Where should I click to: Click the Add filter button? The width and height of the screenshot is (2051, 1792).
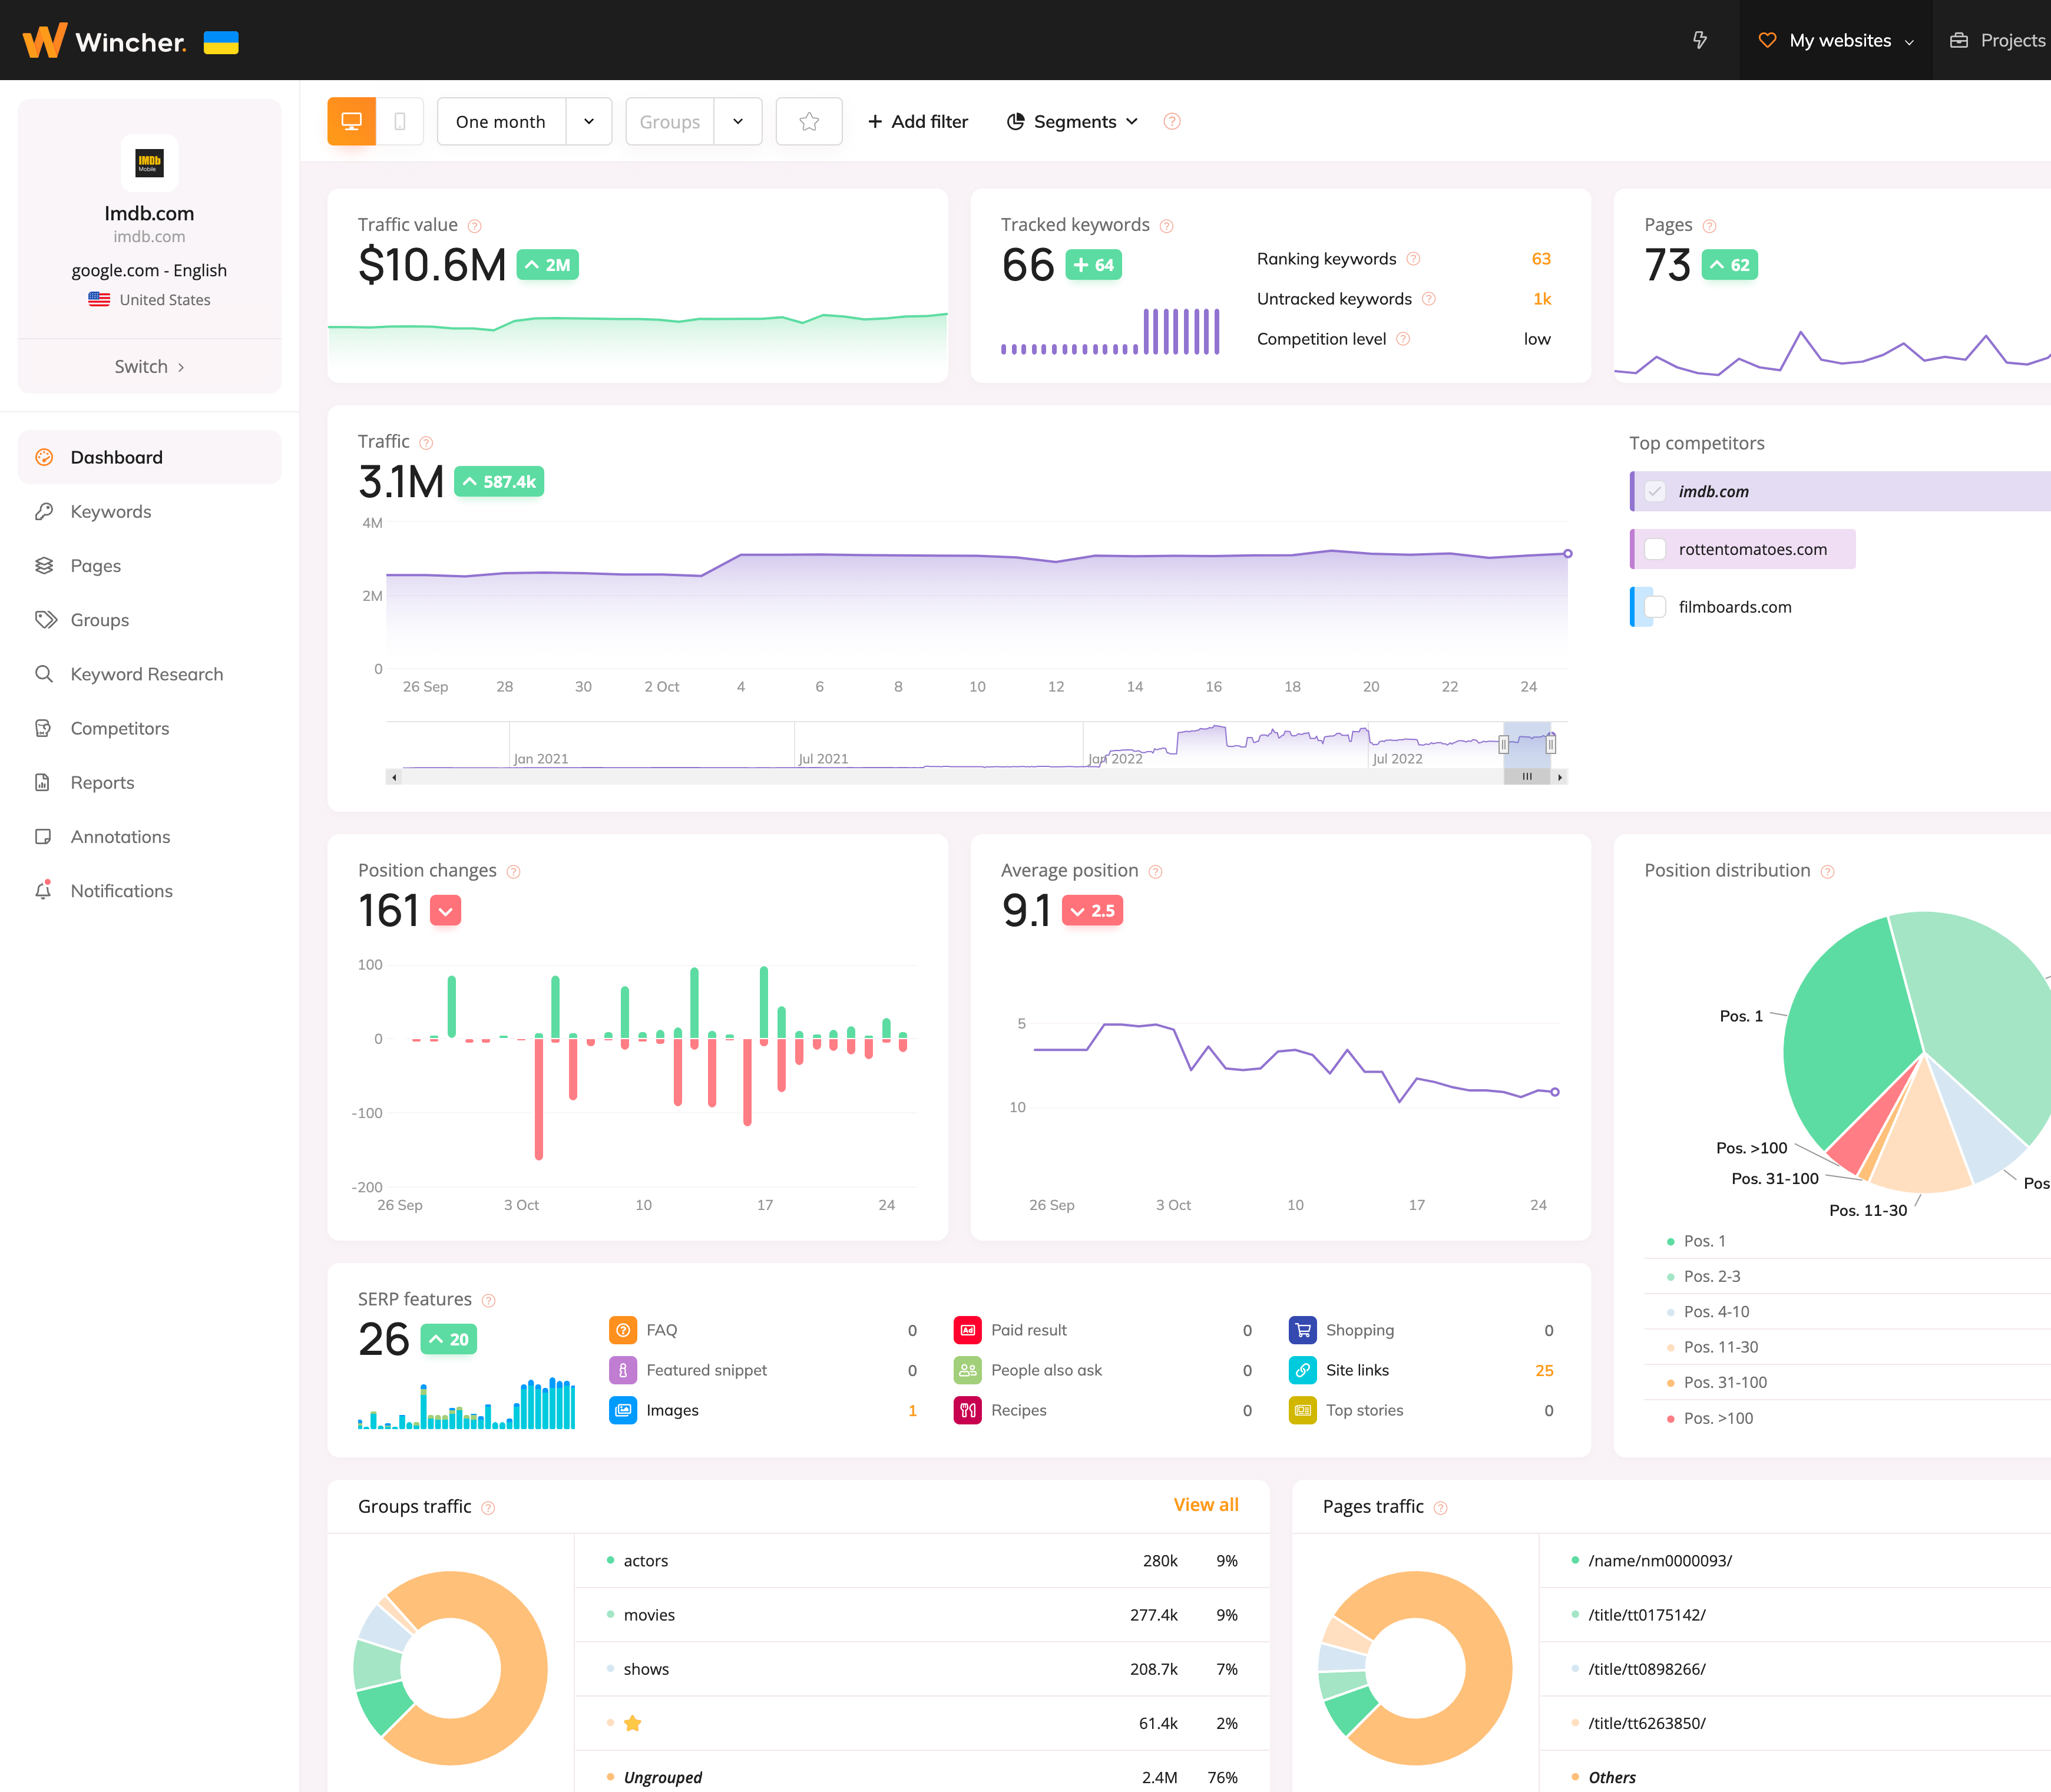[917, 122]
